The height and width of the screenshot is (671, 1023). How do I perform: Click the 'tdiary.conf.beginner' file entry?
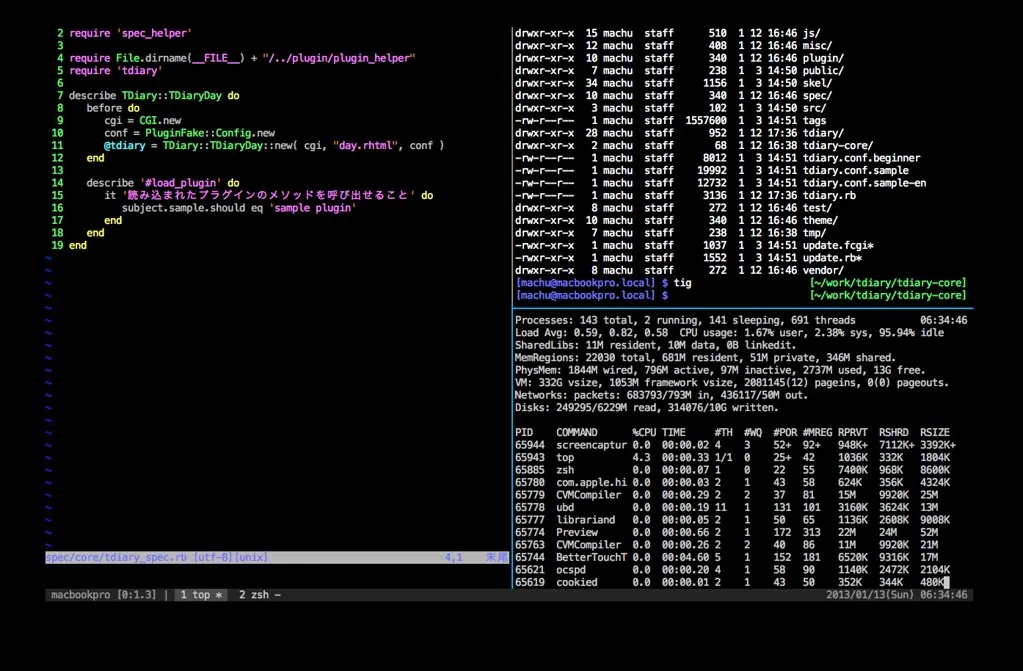tap(862, 158)
